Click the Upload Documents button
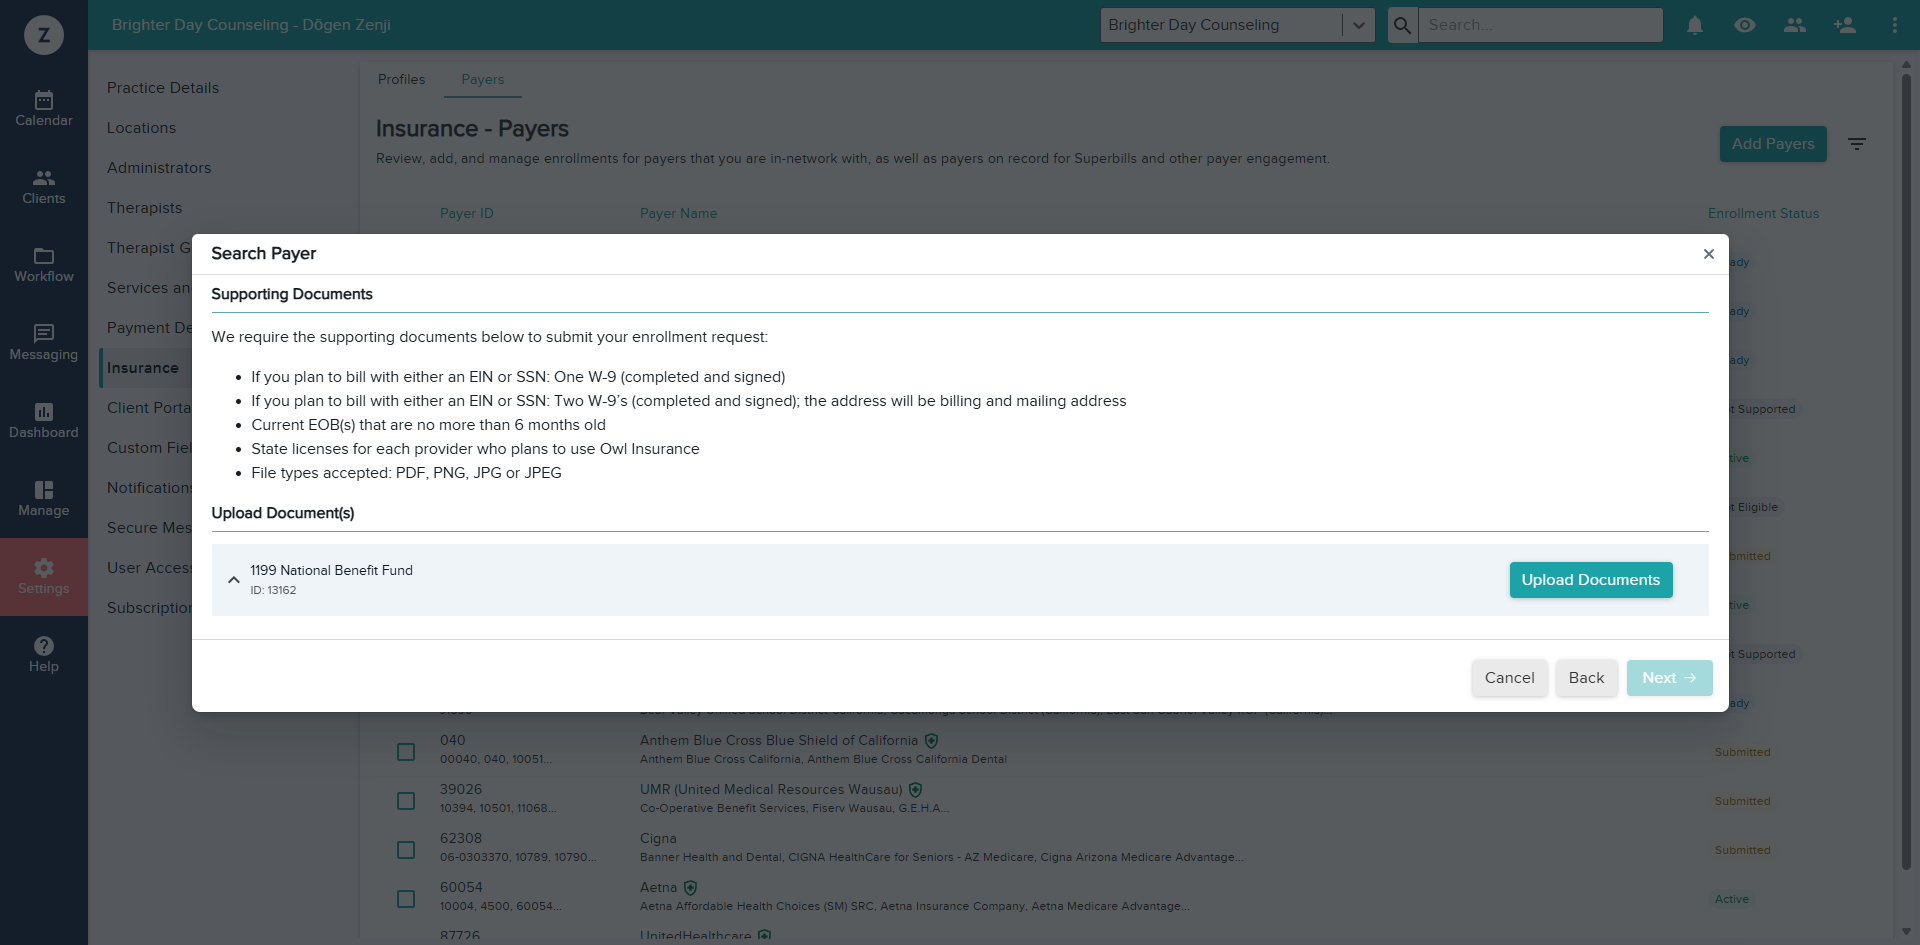Screen dimensions: 1920x945 pyautogui.click(x=1591, y=580)
